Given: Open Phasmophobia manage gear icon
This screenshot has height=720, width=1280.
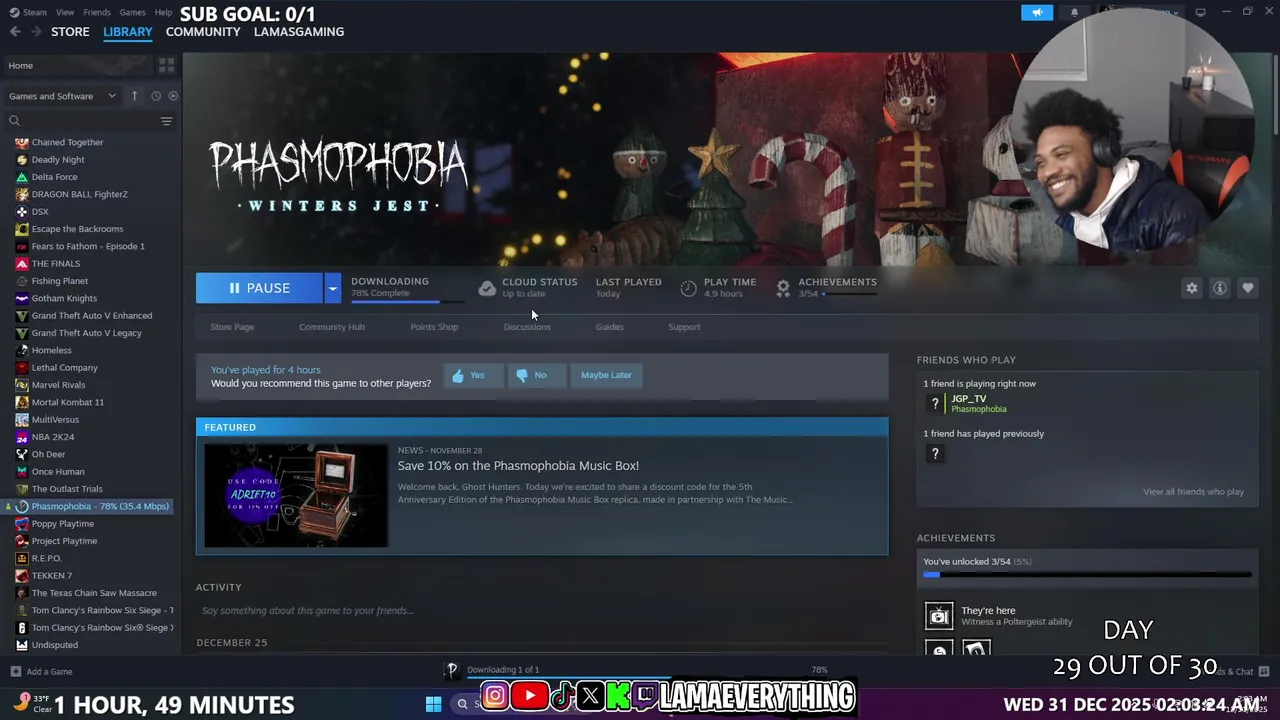Looking at the screenshot, I should tap(1191, 288).
